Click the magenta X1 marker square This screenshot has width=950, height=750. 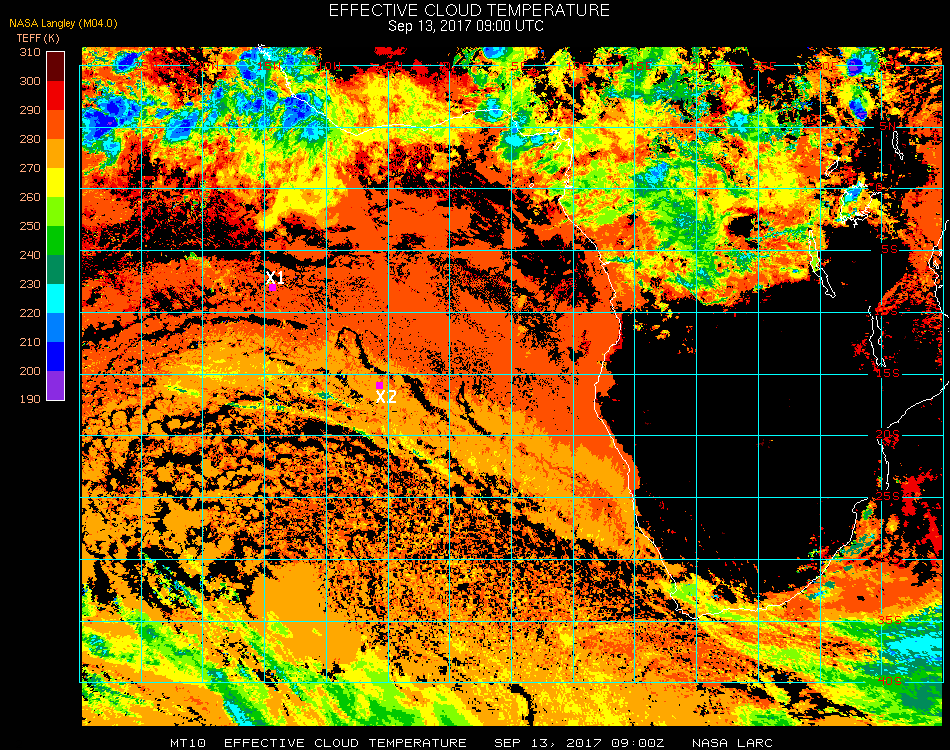[273, 287]
